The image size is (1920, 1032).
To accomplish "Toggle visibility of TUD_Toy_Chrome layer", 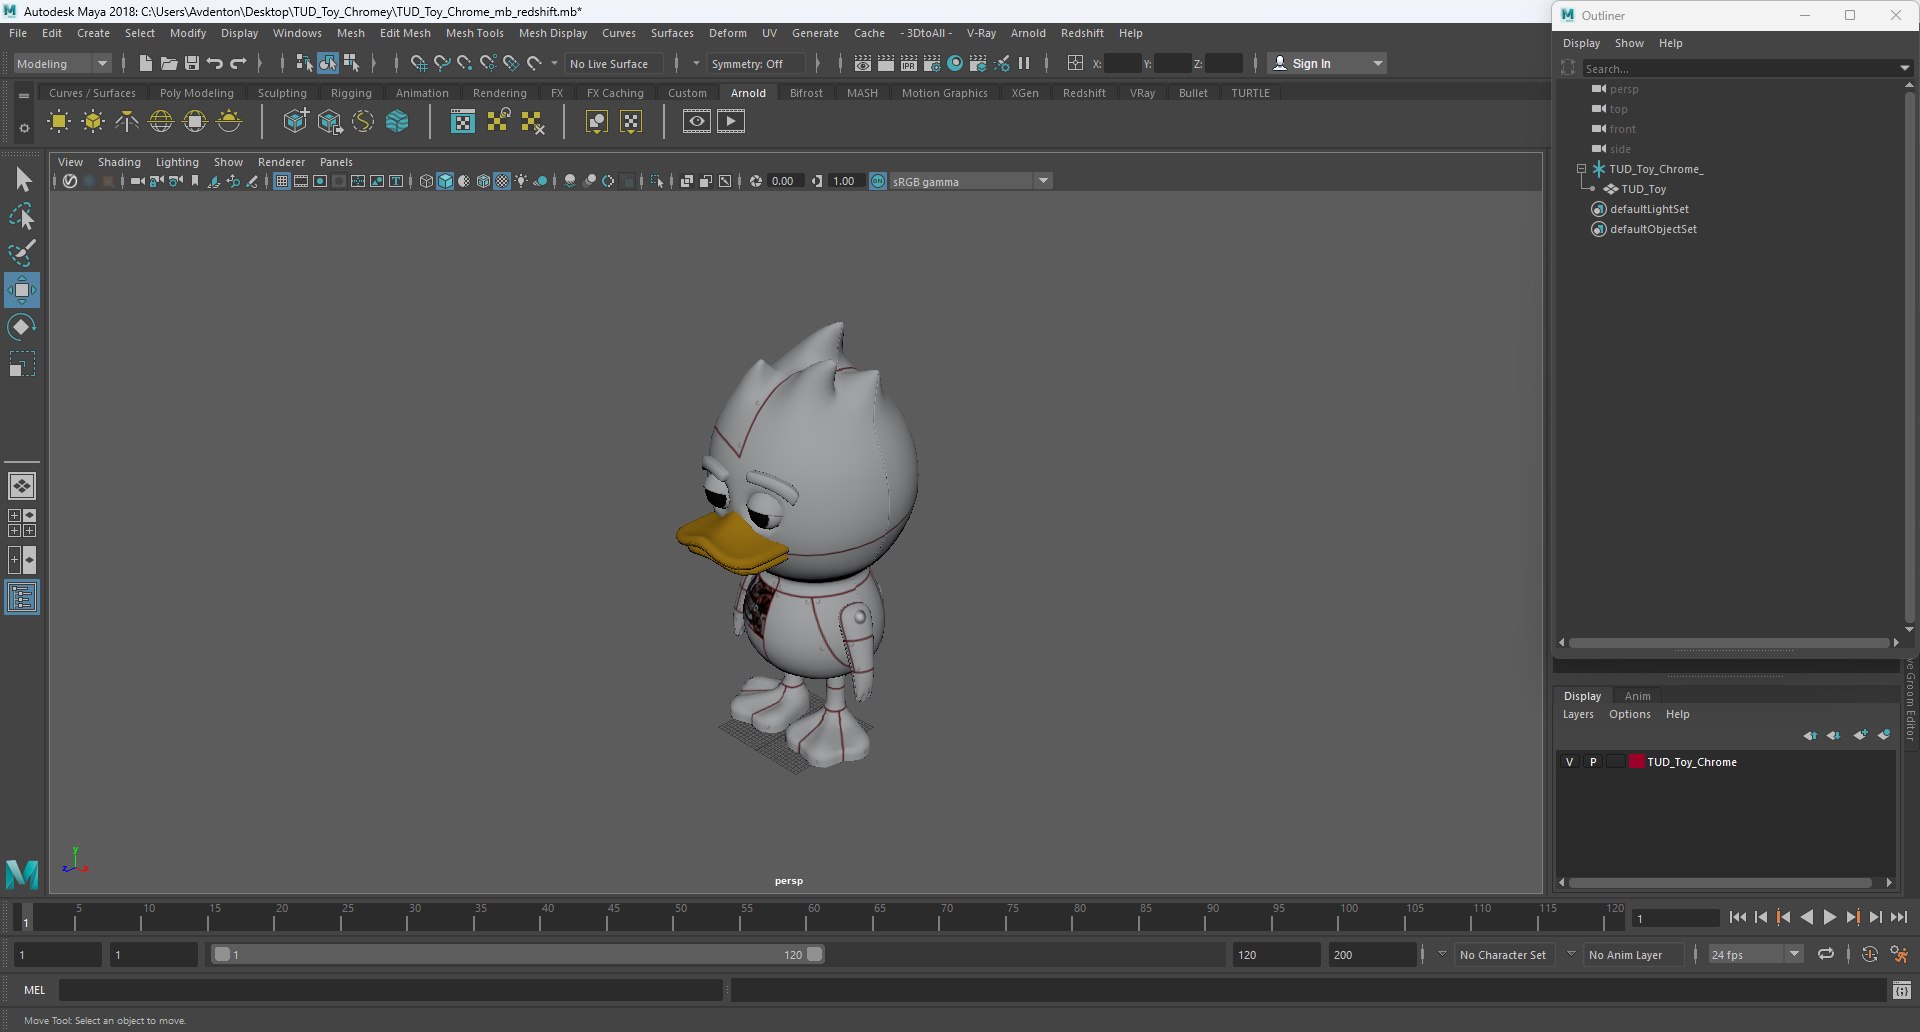I will click(1569, 762).
